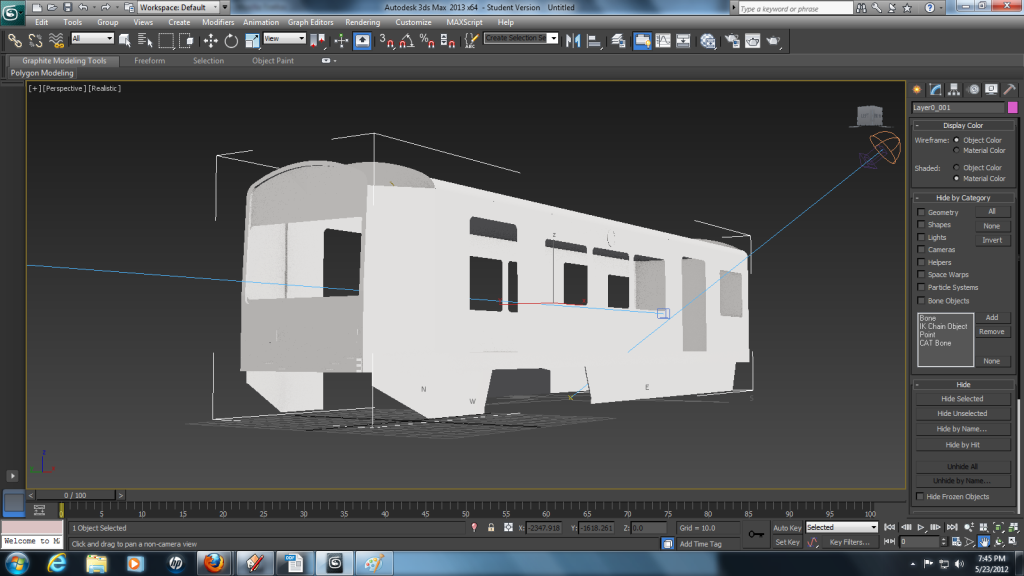The image size is (1024, 576).
Task: Open Rendered Frame Window icon
Action: click(x=752, y=41)
